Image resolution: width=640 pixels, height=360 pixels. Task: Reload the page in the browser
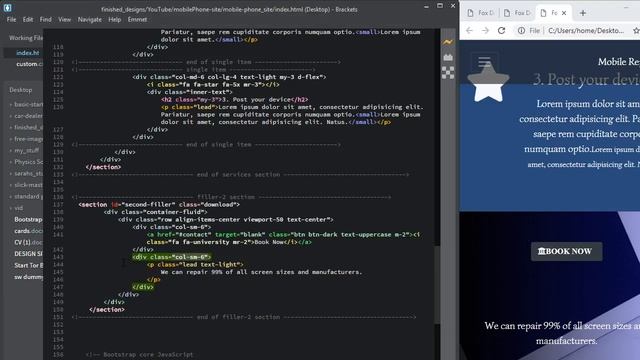tap(501, 30)
